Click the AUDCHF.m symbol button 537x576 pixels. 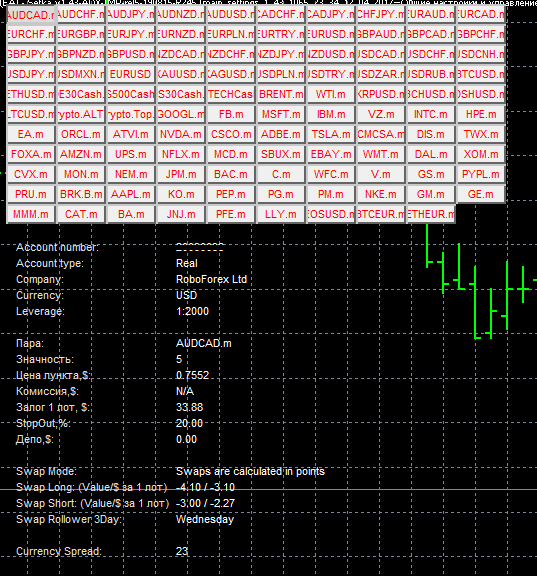pyautogui.click(x=81, y=15)
